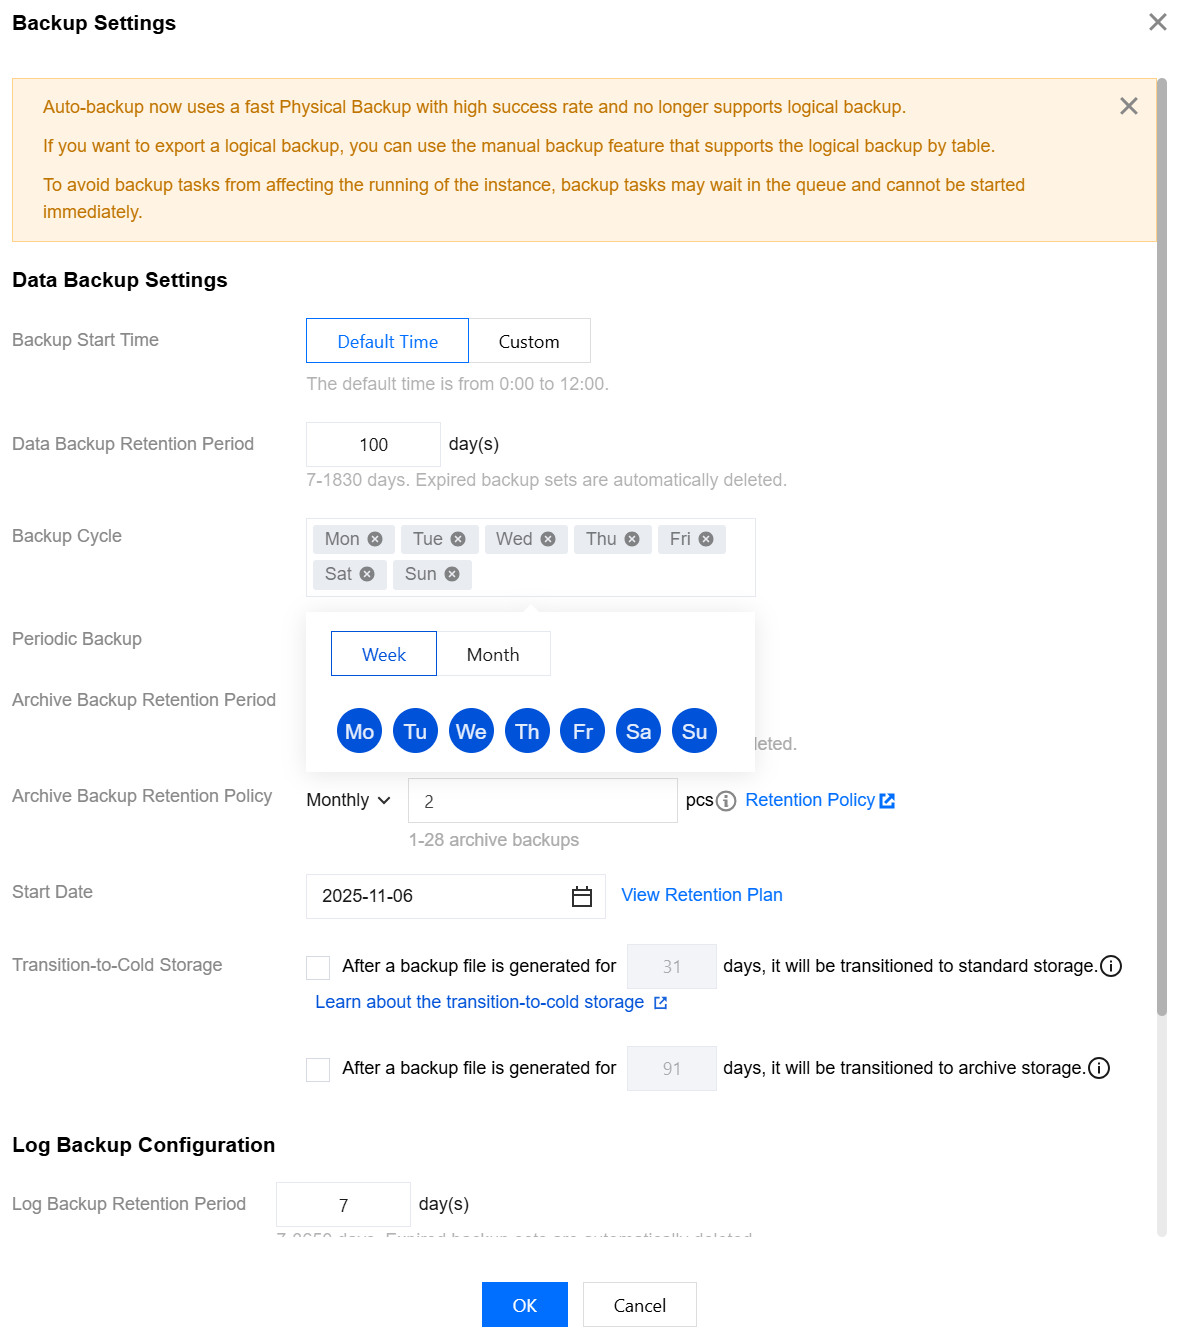Remove the Wed tag from Backup Cycle
Screen dimensions: 1181x1330
coord(548,539)
